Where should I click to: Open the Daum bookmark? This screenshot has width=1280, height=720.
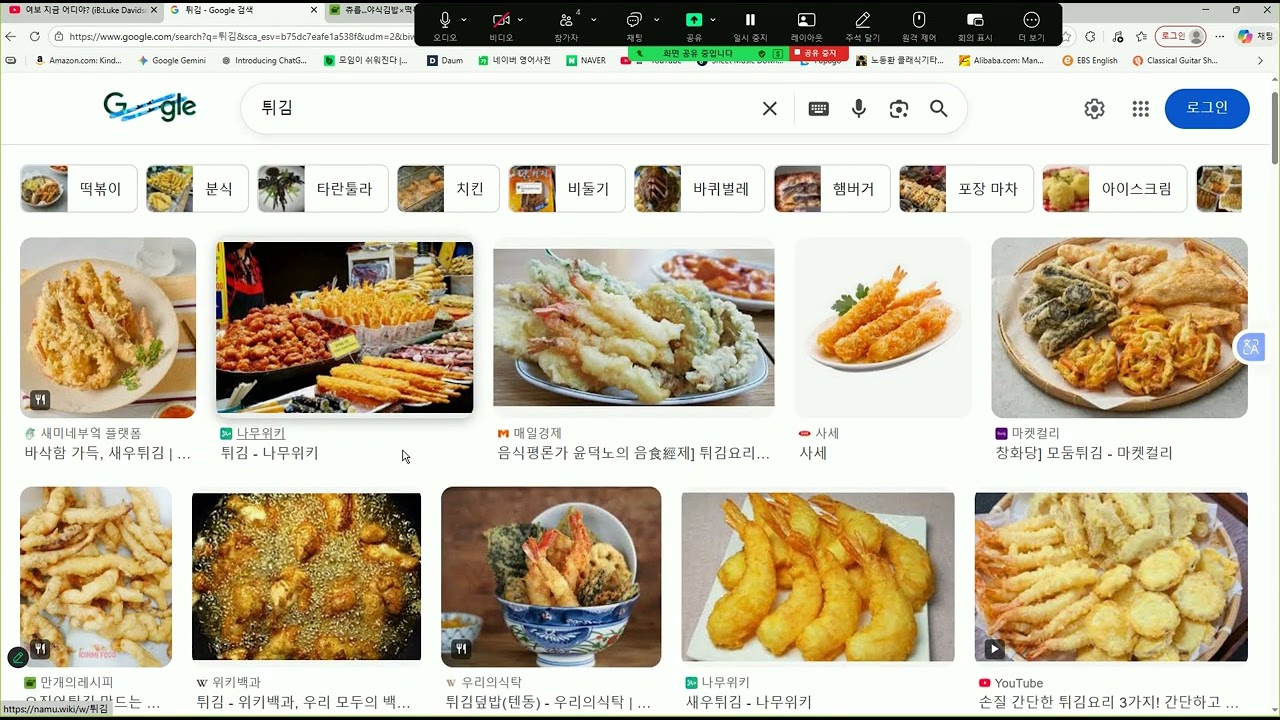[445, 60]
